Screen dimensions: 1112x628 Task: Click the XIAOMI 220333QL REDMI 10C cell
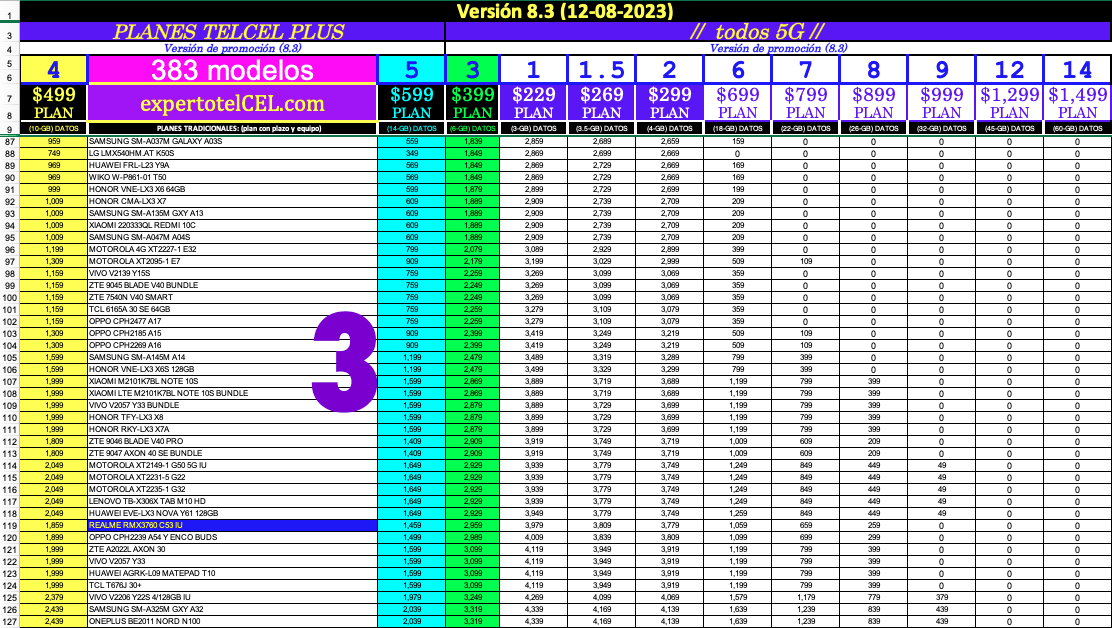coord(232,225)
